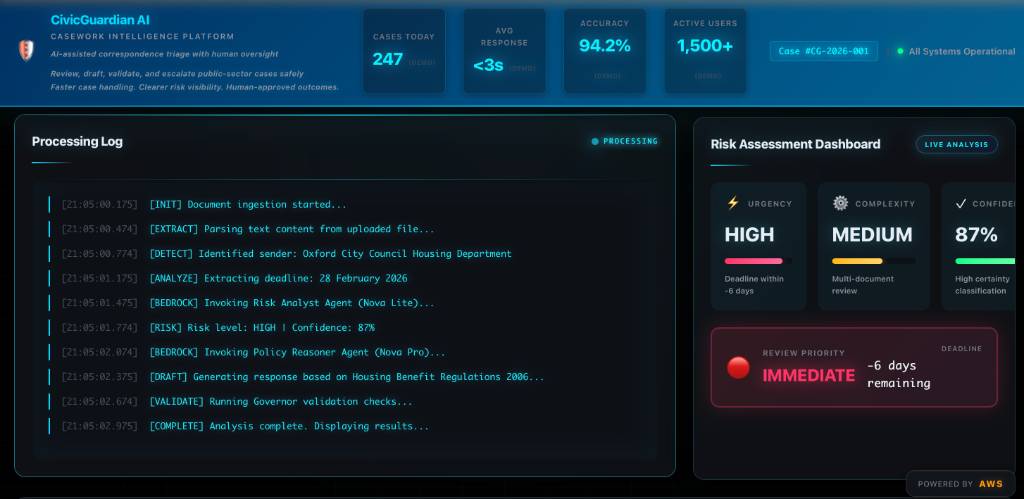The width and height of the screenshot is (1024, 499).
Task: Click the Processing status dot
Action: (x=594, y=141)
